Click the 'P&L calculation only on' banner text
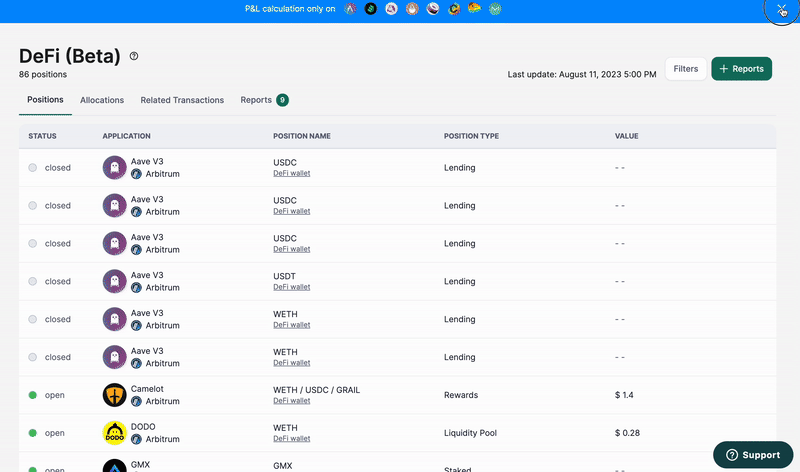The image size is (800, 472). [x=290, y=9]
